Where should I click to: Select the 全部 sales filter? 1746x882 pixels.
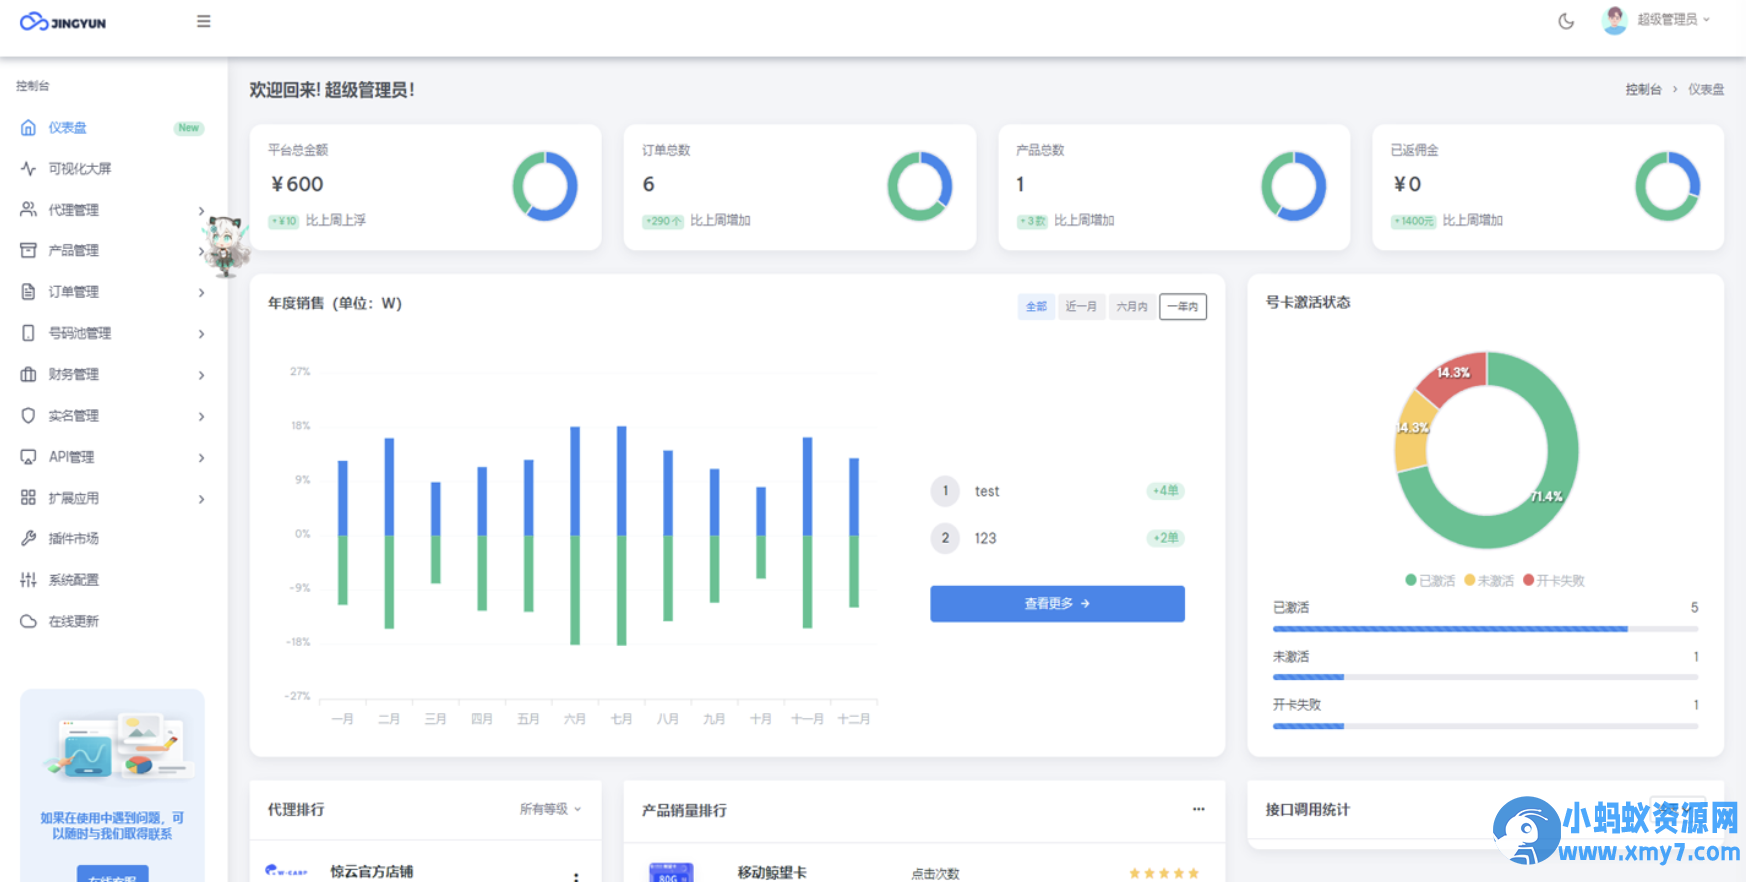coord(1036,307)
